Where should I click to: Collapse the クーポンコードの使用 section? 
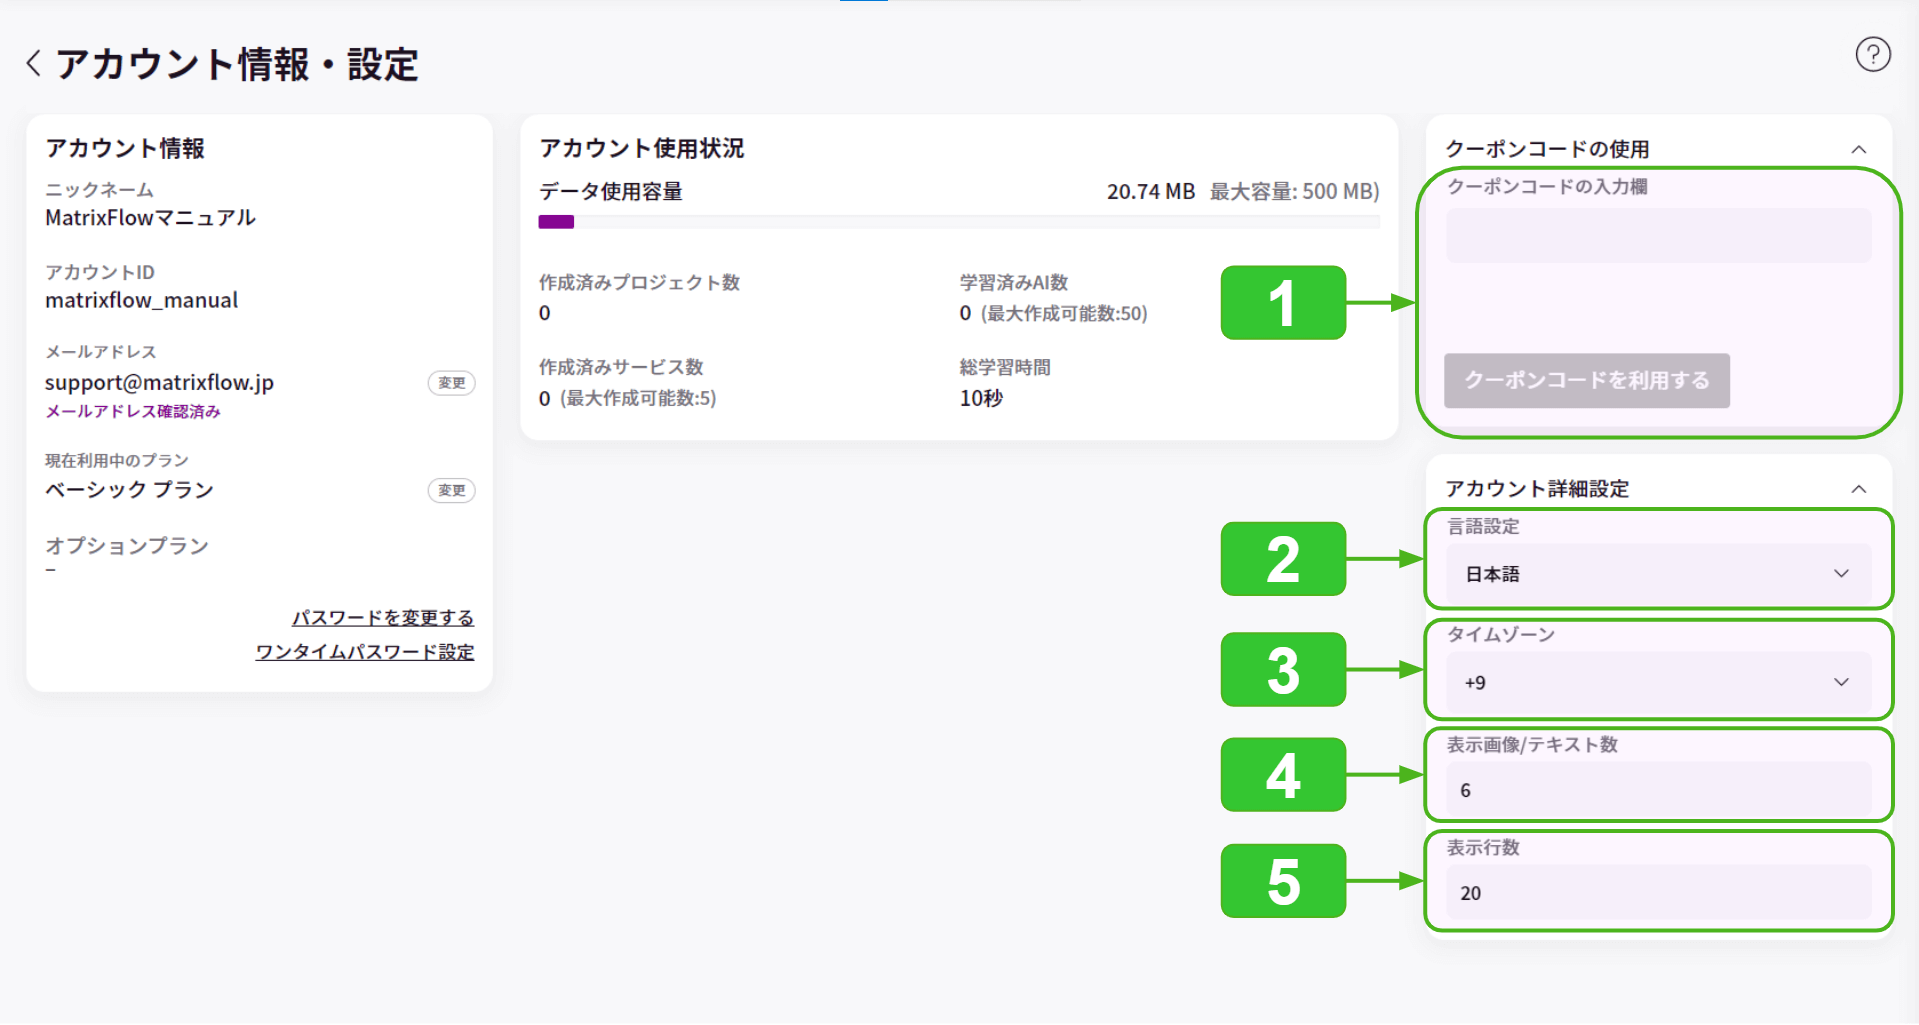point(1859,149)
